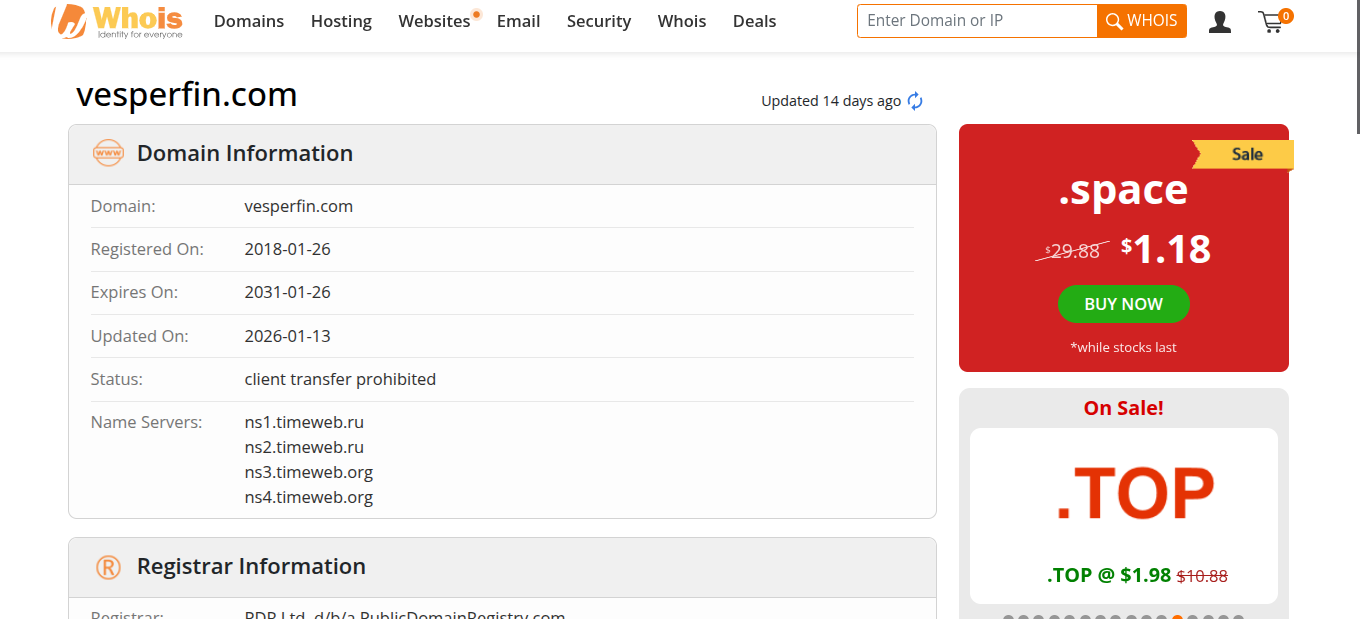
Task: Select the expiry date 2031-01-26
Action: point(288,292)
